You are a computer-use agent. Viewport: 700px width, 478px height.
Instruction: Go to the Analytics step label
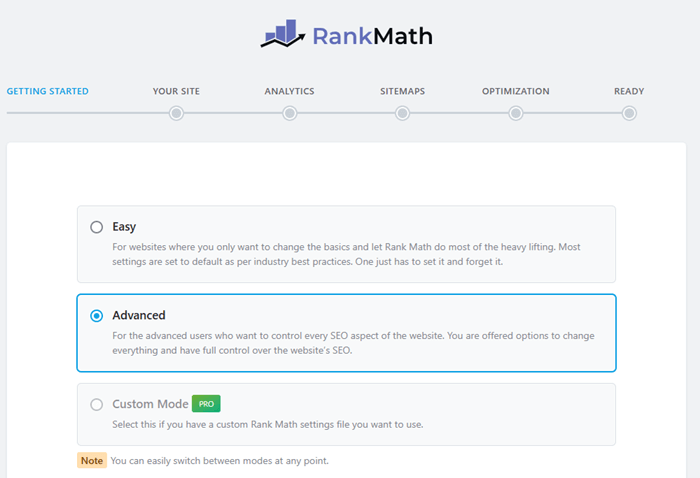click(x=289, y=91)
